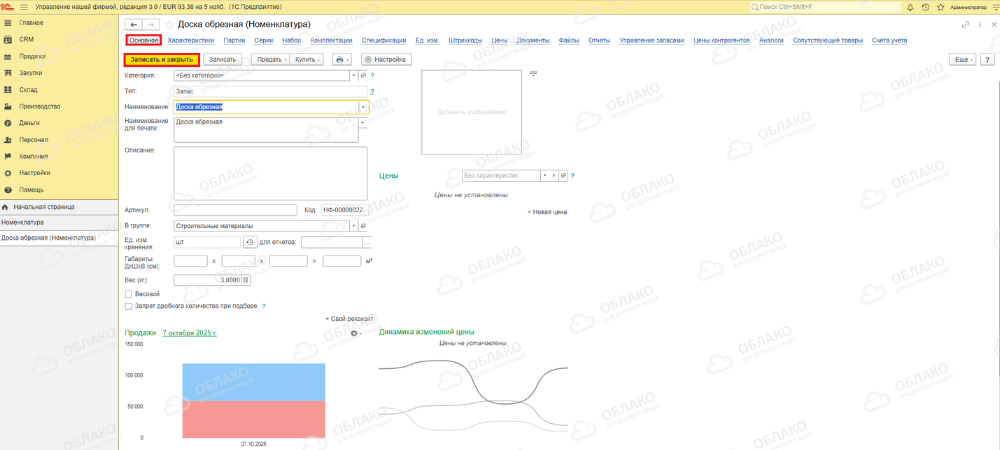This screenshot has height=450, width=1000.
Task: Click into the Описание text area
Action: tap(270, 173)
